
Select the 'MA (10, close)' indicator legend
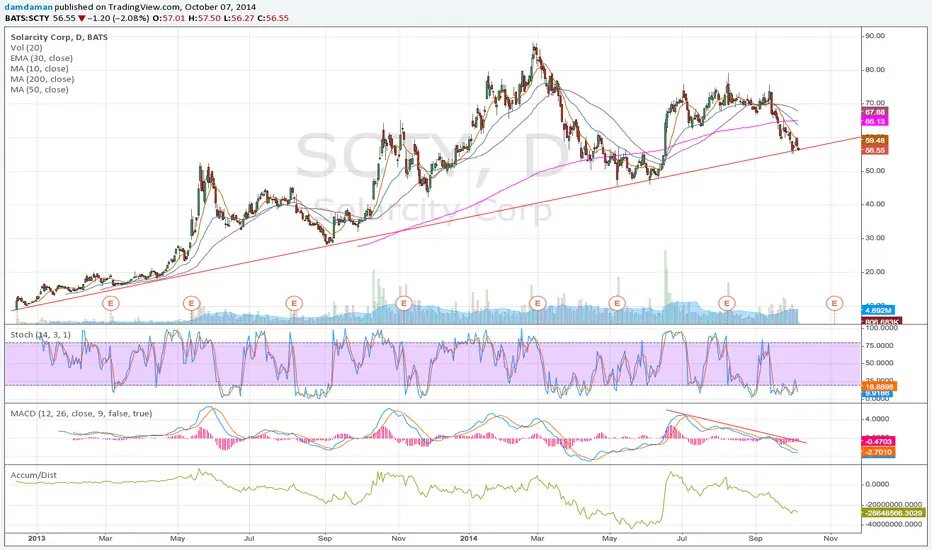click(39, 68)
